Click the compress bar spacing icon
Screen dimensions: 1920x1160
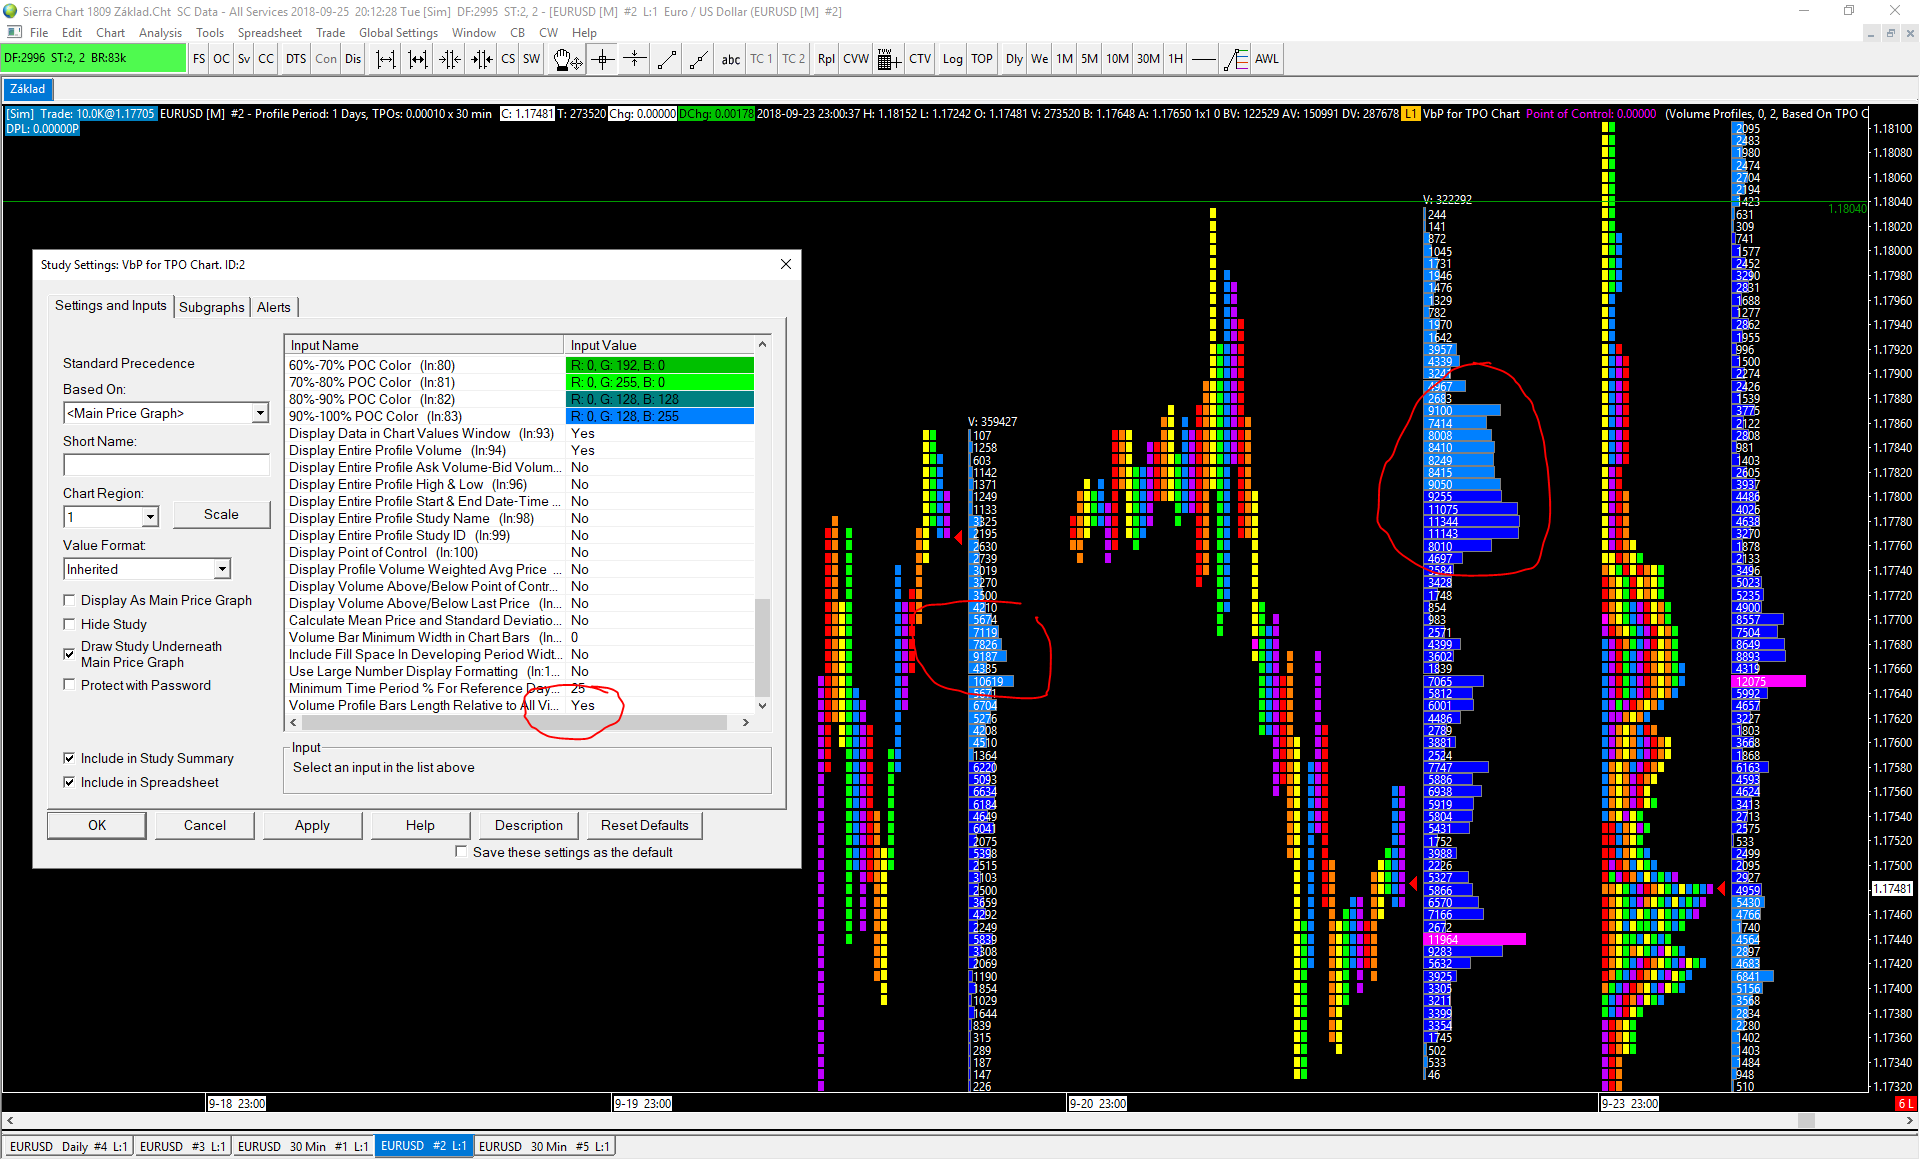point(450,59)
